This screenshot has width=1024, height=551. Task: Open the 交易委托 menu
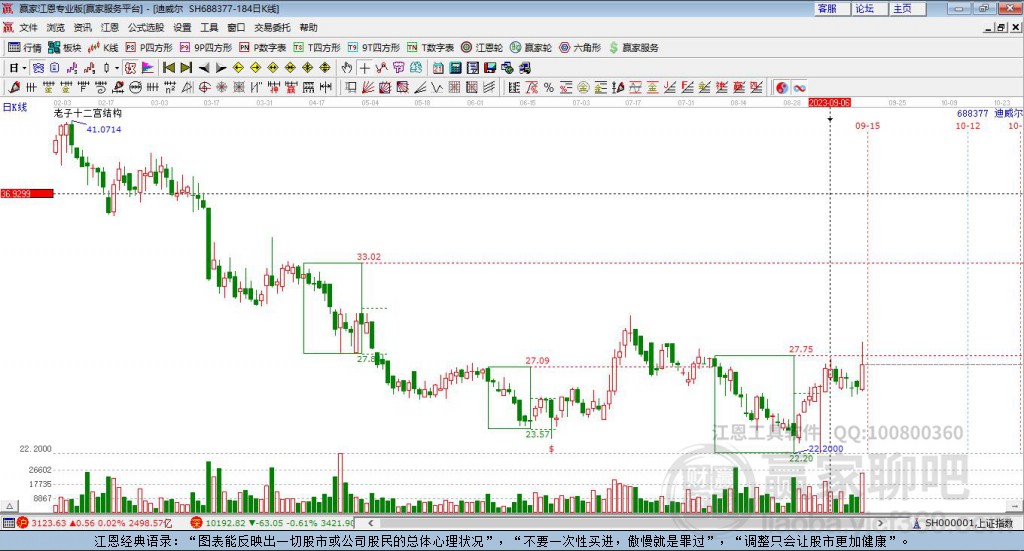(272, 27)
